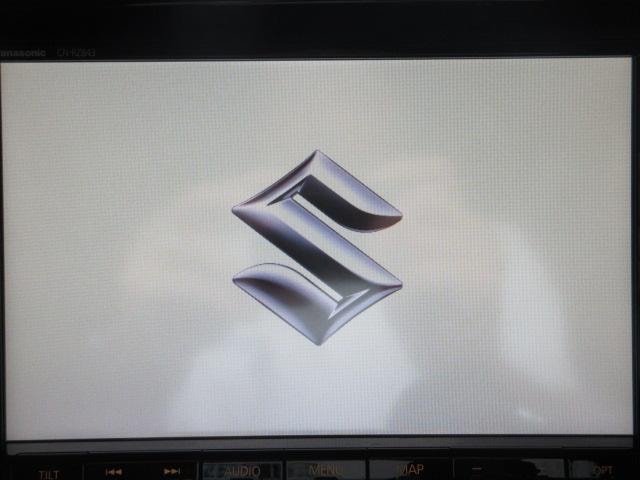Switch to the MAP view
Screen dimensions: 640x480
click(410, 469)
